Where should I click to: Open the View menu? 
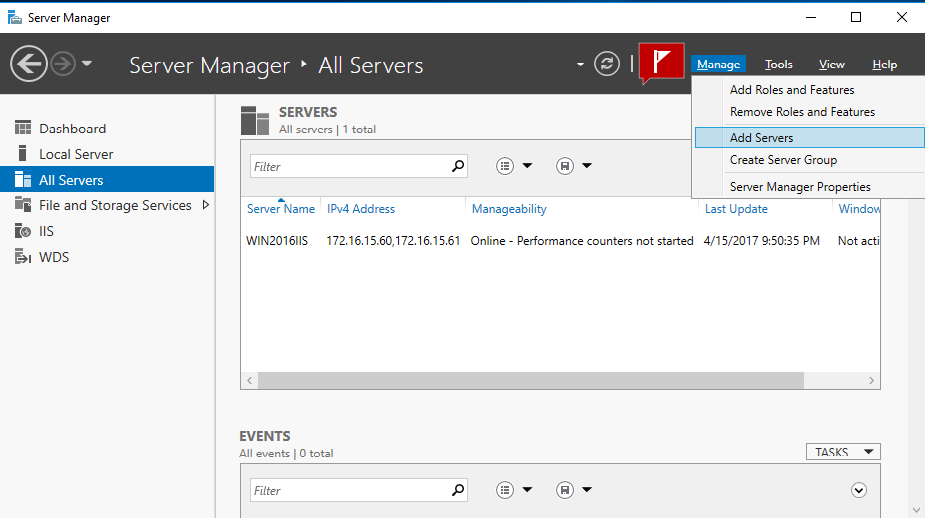(x=832, y=64)
